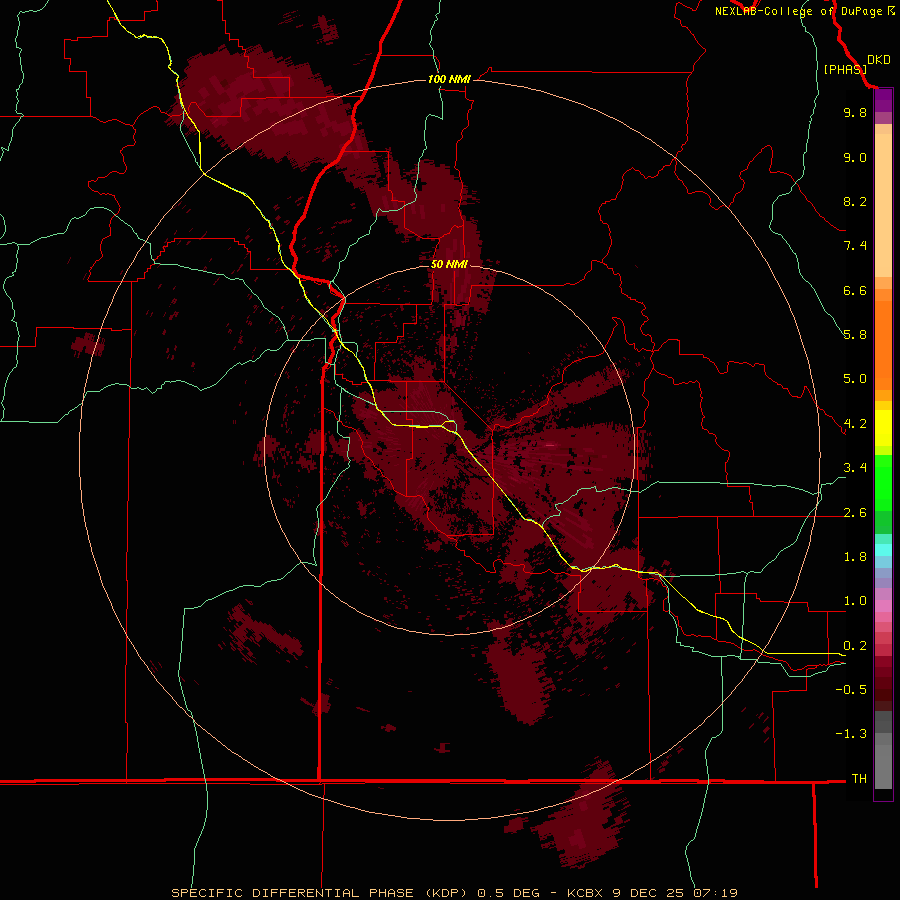This screenshot has height=900, width=900.
Task: Click the -0.5 scale value
Action: [x=851, y=690]
